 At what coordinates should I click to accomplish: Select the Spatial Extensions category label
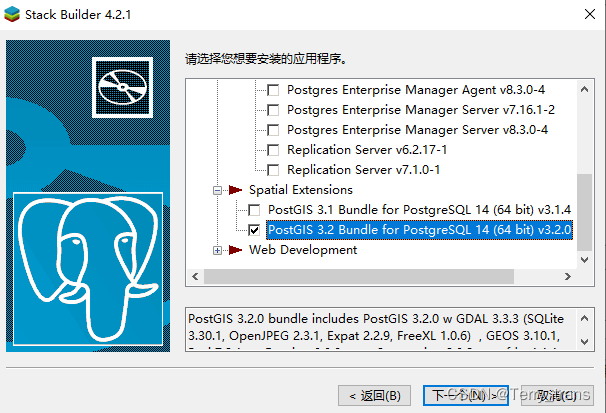click(301, 190)
